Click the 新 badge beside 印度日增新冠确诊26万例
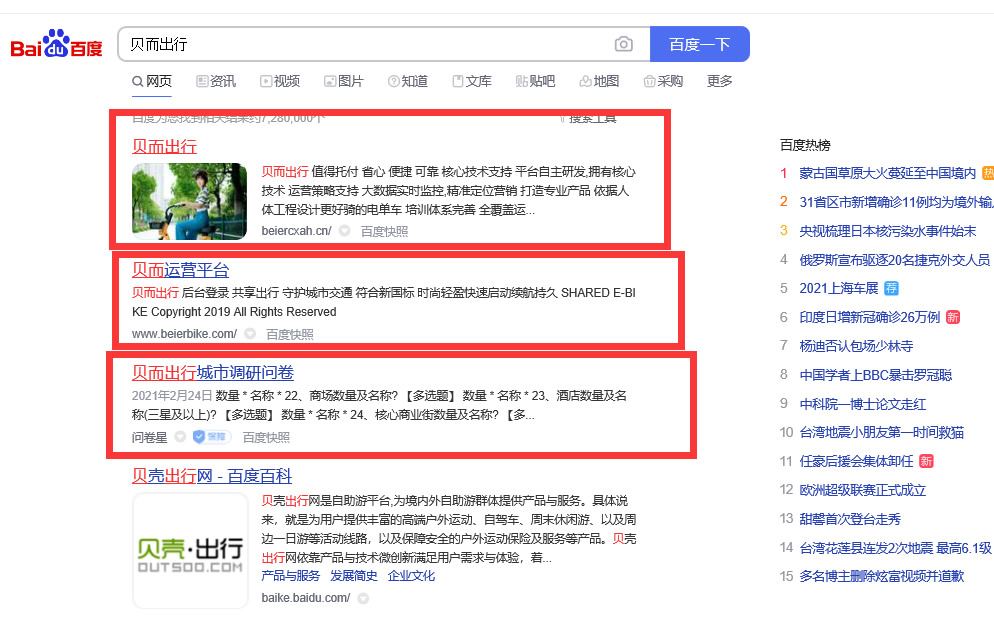Screen dimensions: 994x618 [x=953, y=318]
